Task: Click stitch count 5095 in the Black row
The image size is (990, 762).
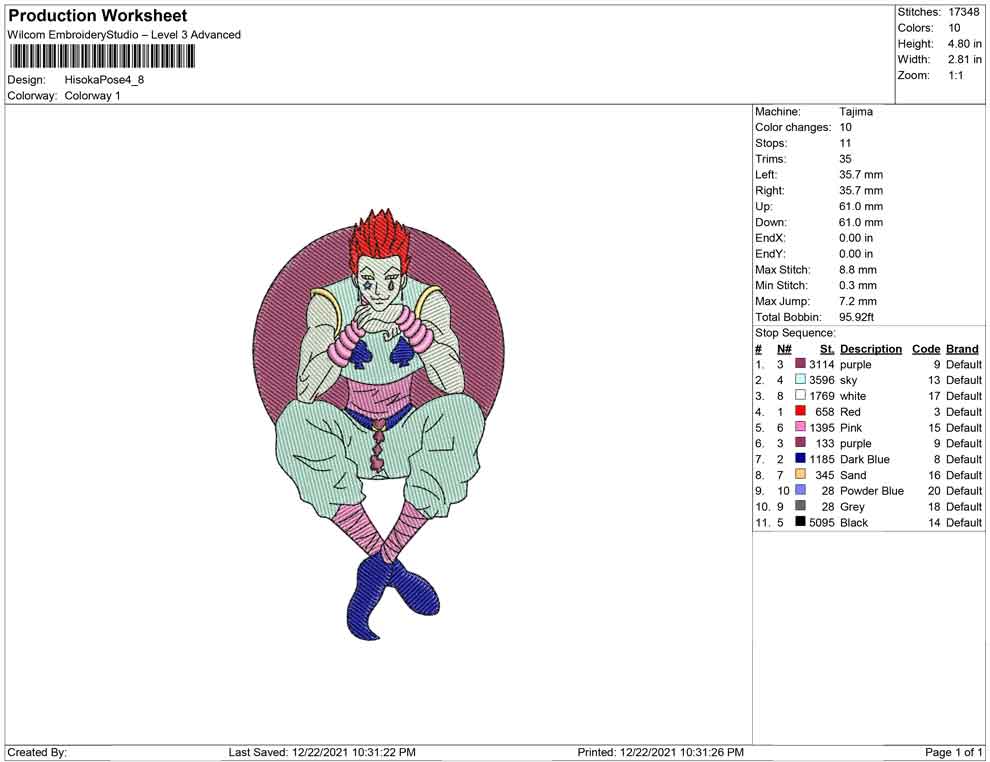Action: (821, 523)
